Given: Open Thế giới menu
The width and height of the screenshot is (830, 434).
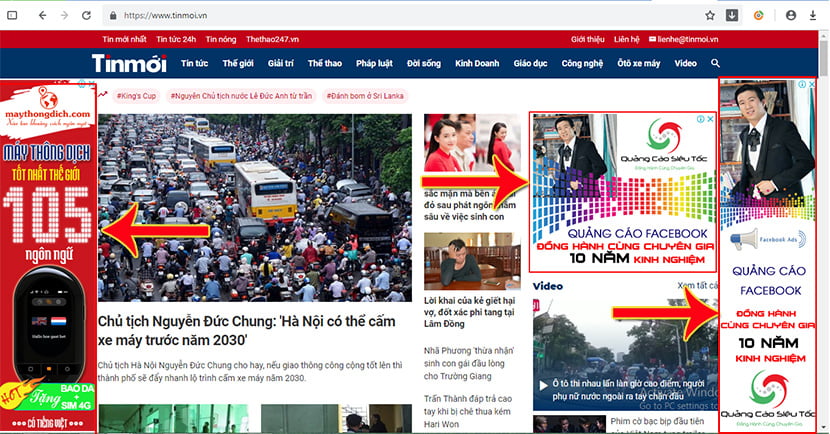Looking at the screenshot, I should click(238, 63).
